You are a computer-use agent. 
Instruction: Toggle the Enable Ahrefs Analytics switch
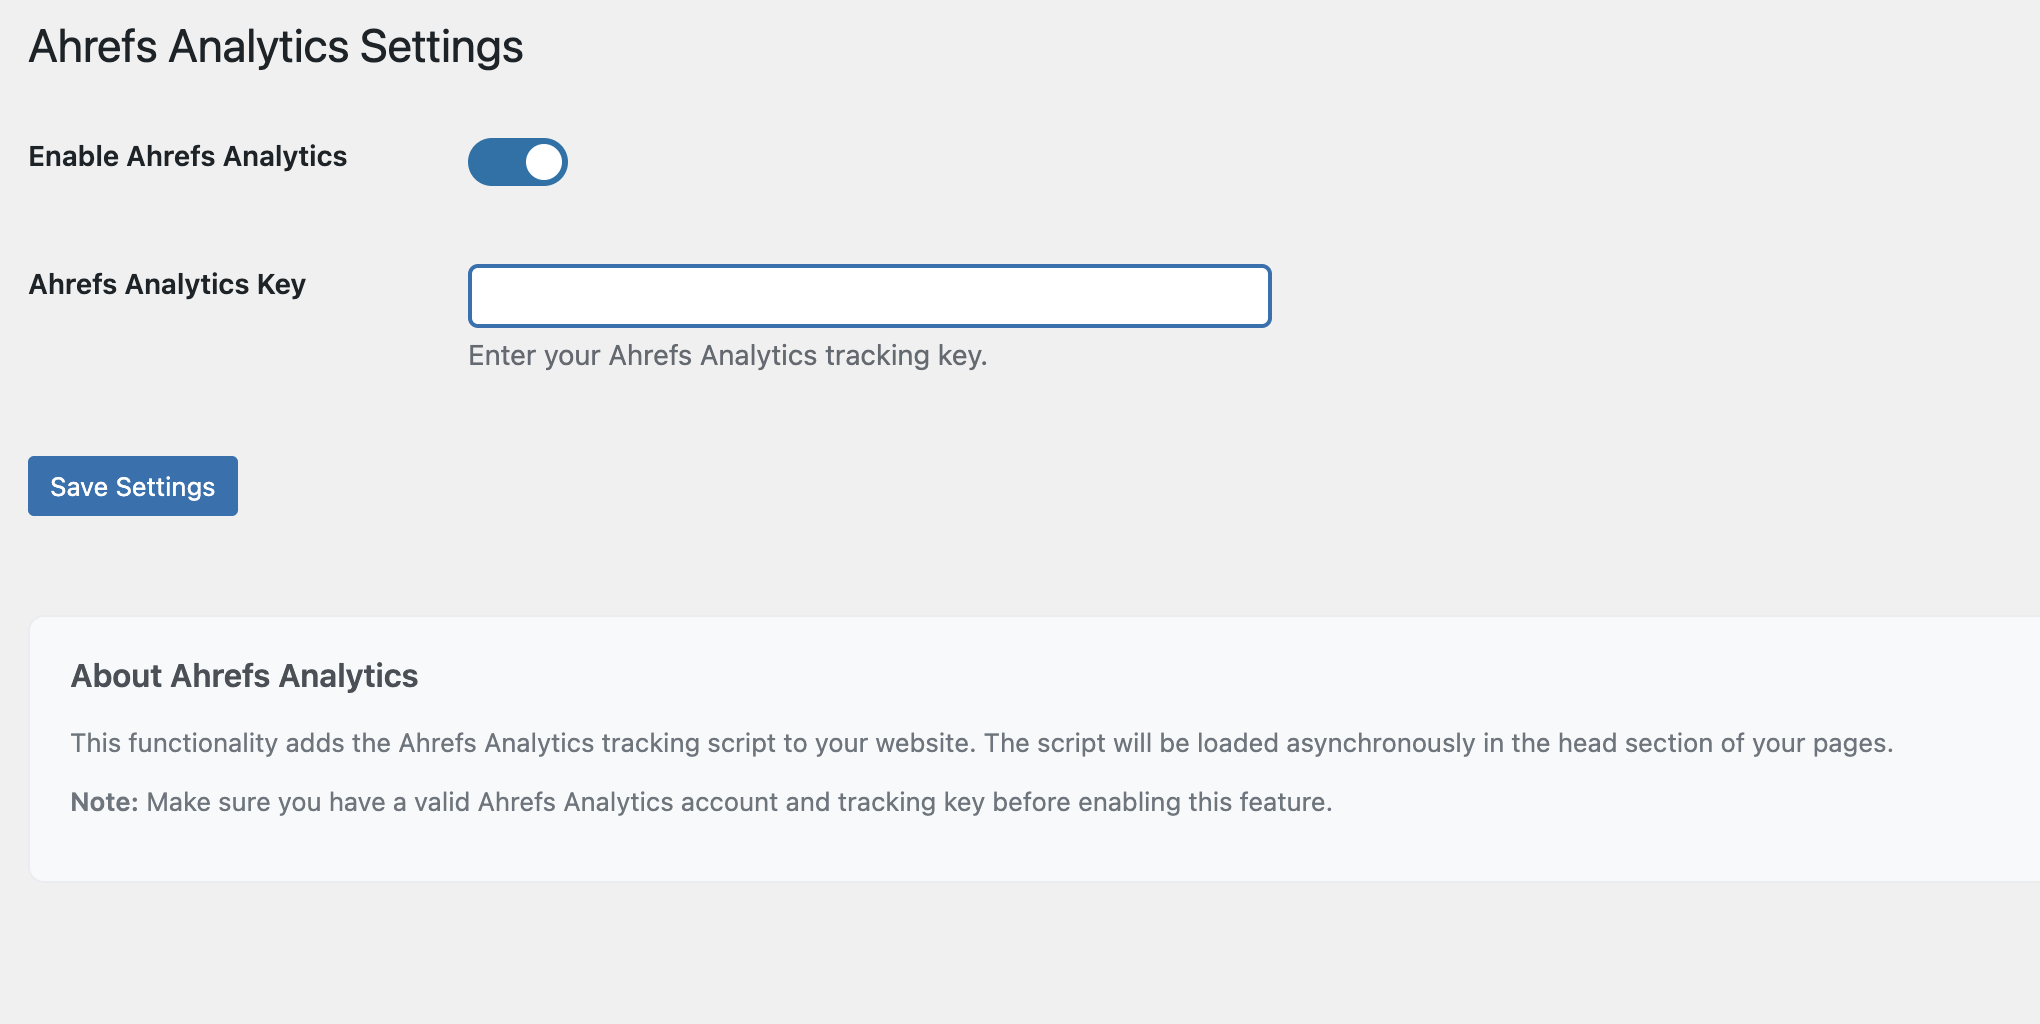[517, 162]
